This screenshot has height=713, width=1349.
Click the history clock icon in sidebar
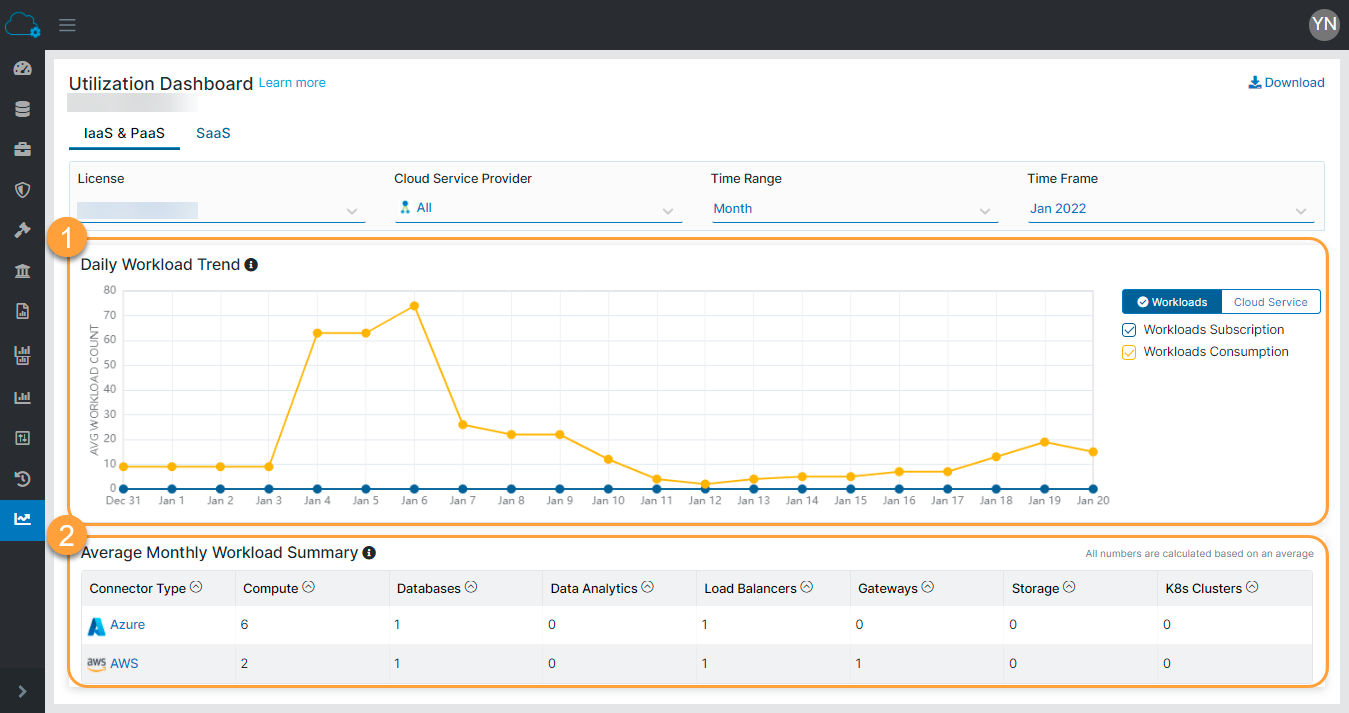pyautogui.click(x=22, y=479)
